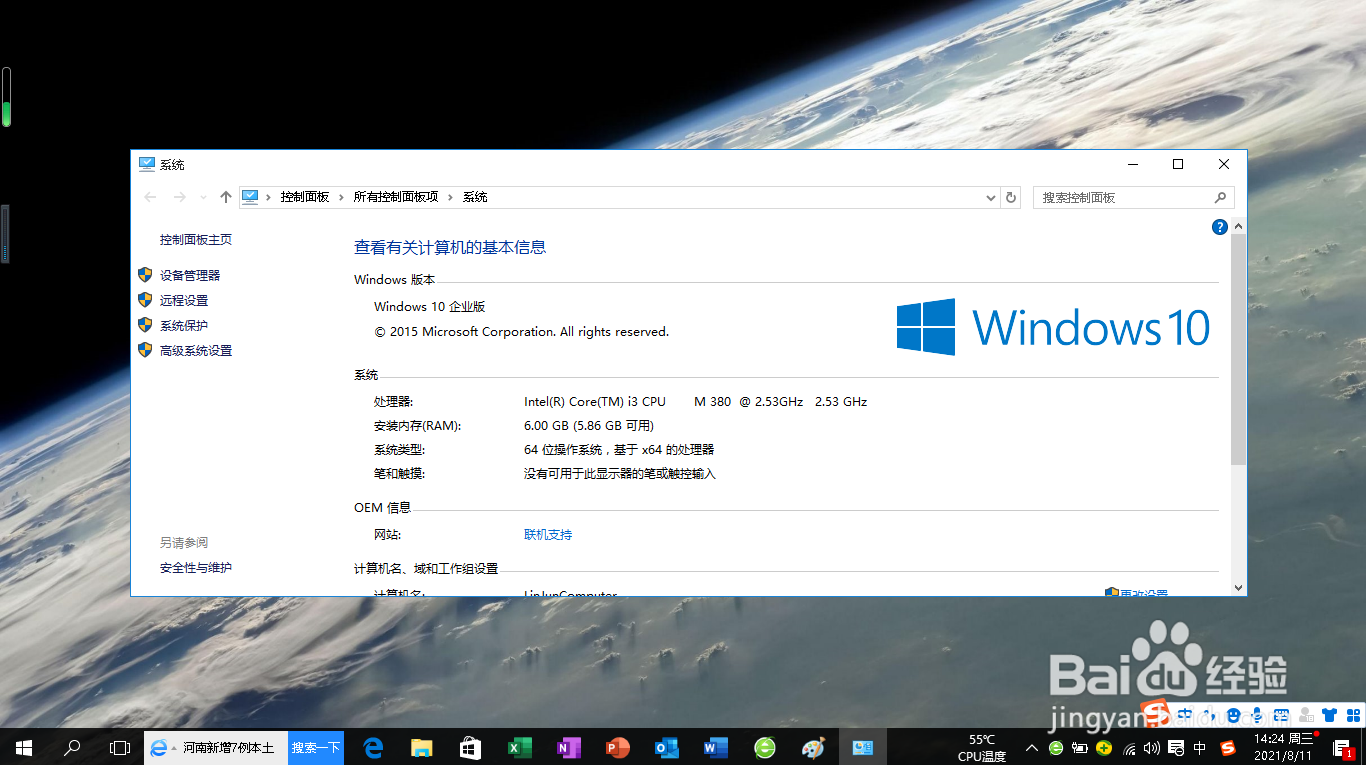The height and width of the screenshot is (765, 1366).
Task: Click the scrollbar down arrow
Action: [1238, 588]
